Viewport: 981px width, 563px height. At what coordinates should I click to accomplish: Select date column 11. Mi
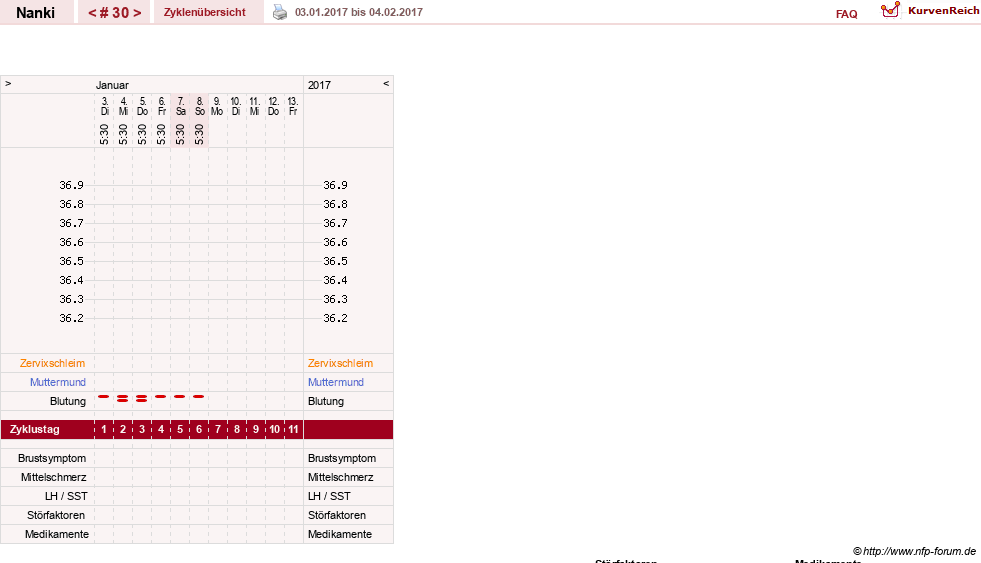[x=255, y=106]
